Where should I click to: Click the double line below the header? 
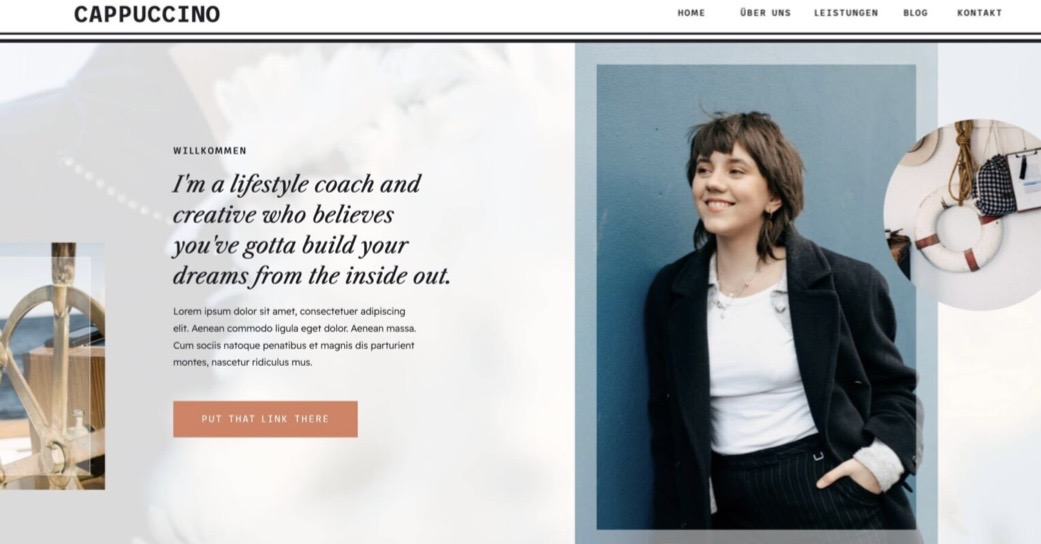point(520,37)
